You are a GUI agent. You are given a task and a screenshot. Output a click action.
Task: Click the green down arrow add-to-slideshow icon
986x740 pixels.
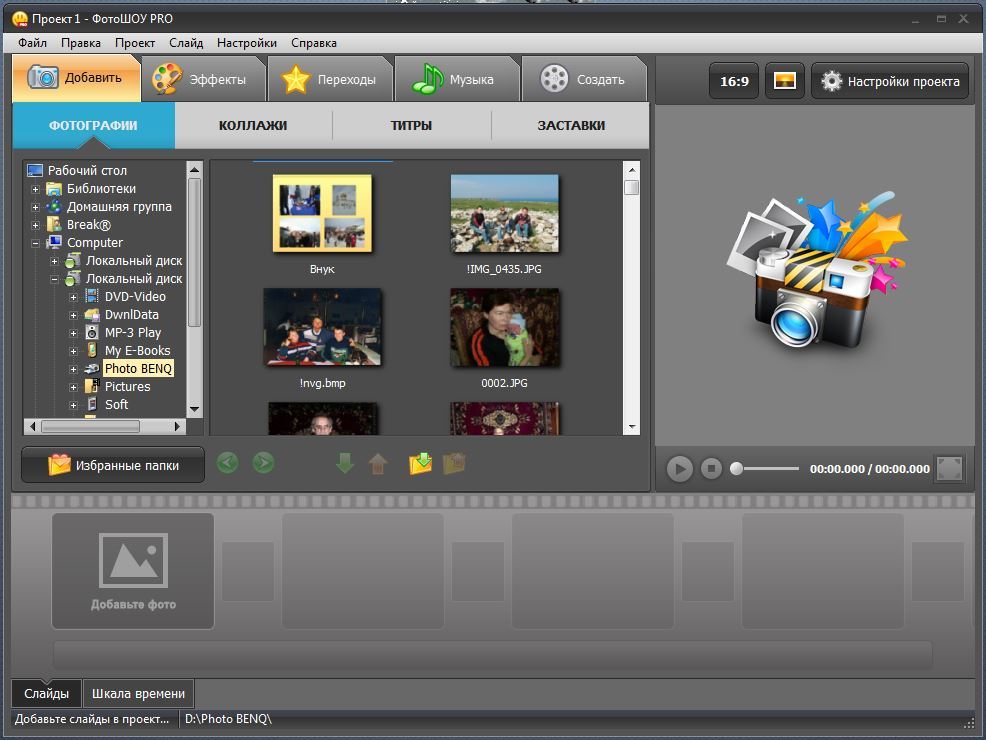click(345, 464)
